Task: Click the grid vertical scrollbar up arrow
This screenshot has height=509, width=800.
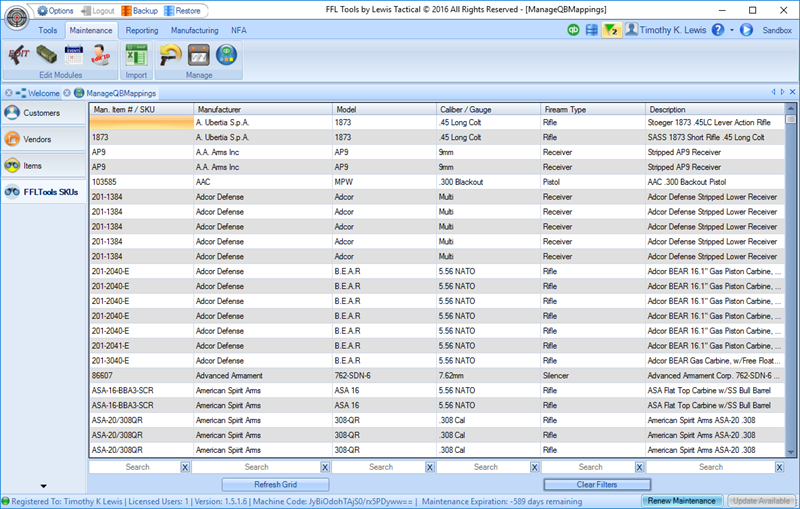Action: pos(791,109)
